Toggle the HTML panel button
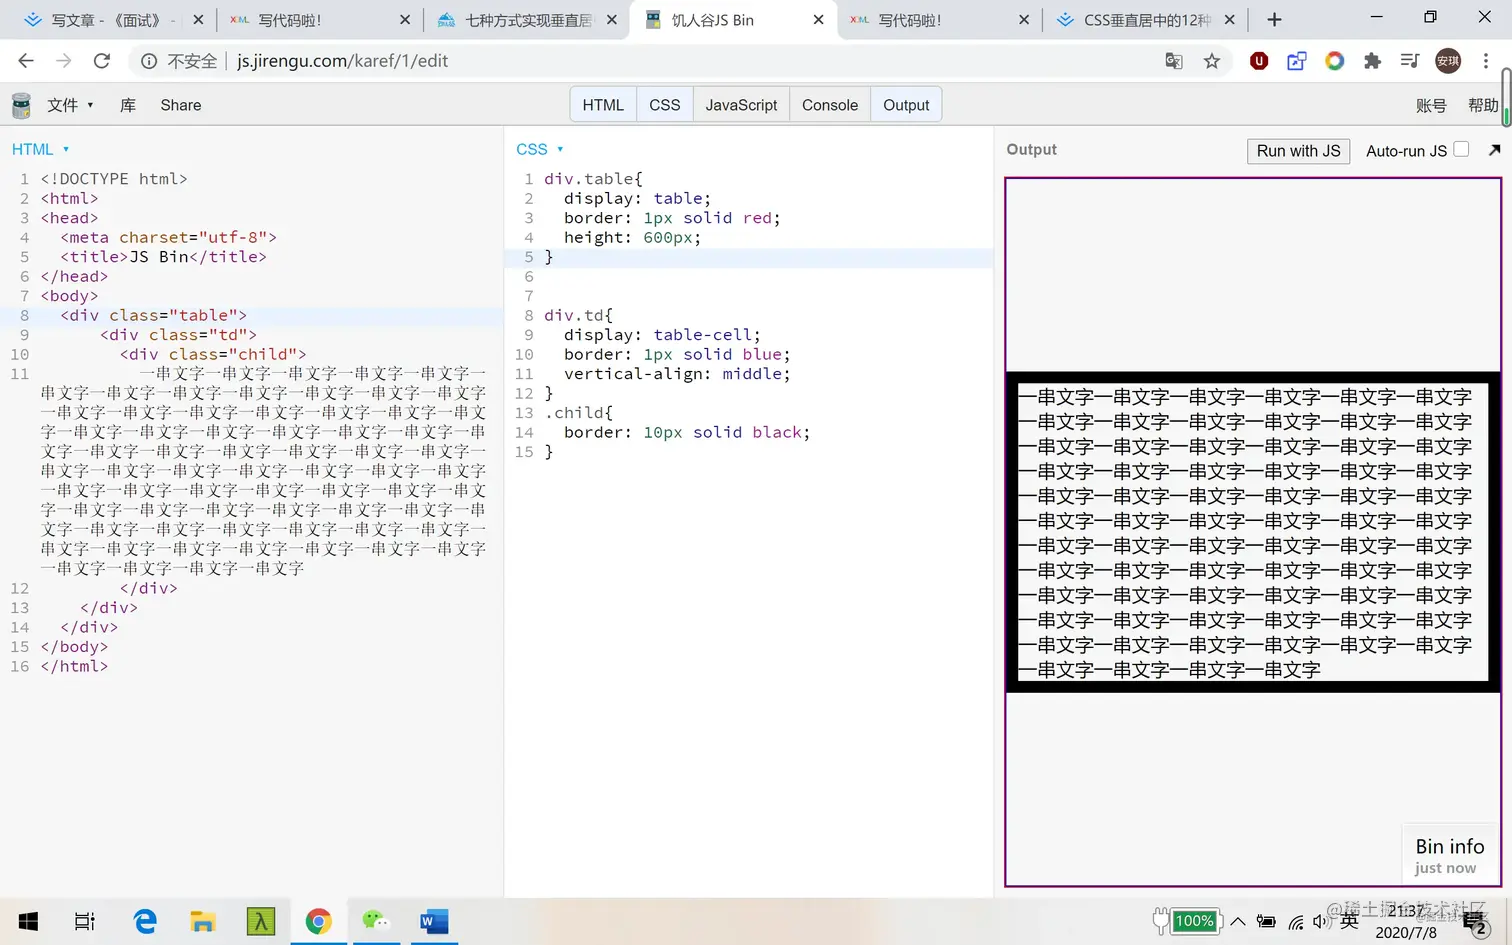The image size is (1512, 945). pos(603,105)
